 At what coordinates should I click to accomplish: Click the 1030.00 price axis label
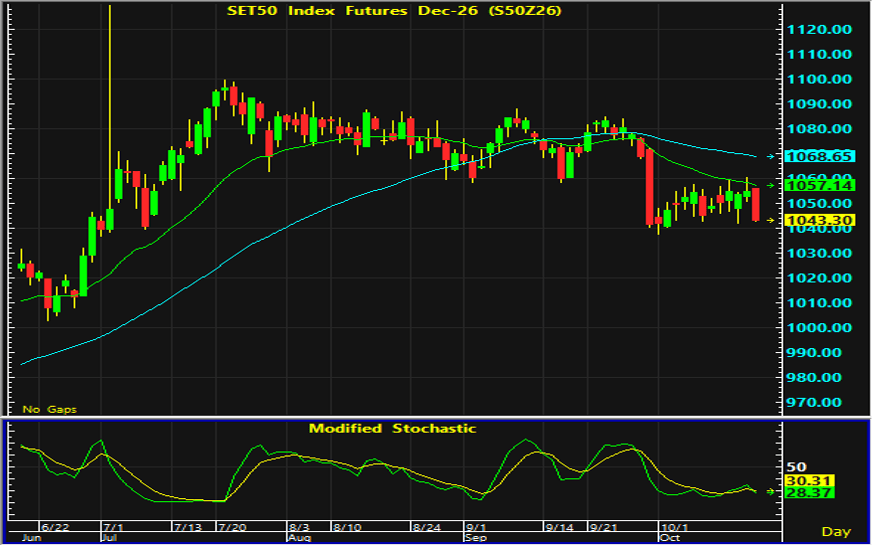point(819,253)
